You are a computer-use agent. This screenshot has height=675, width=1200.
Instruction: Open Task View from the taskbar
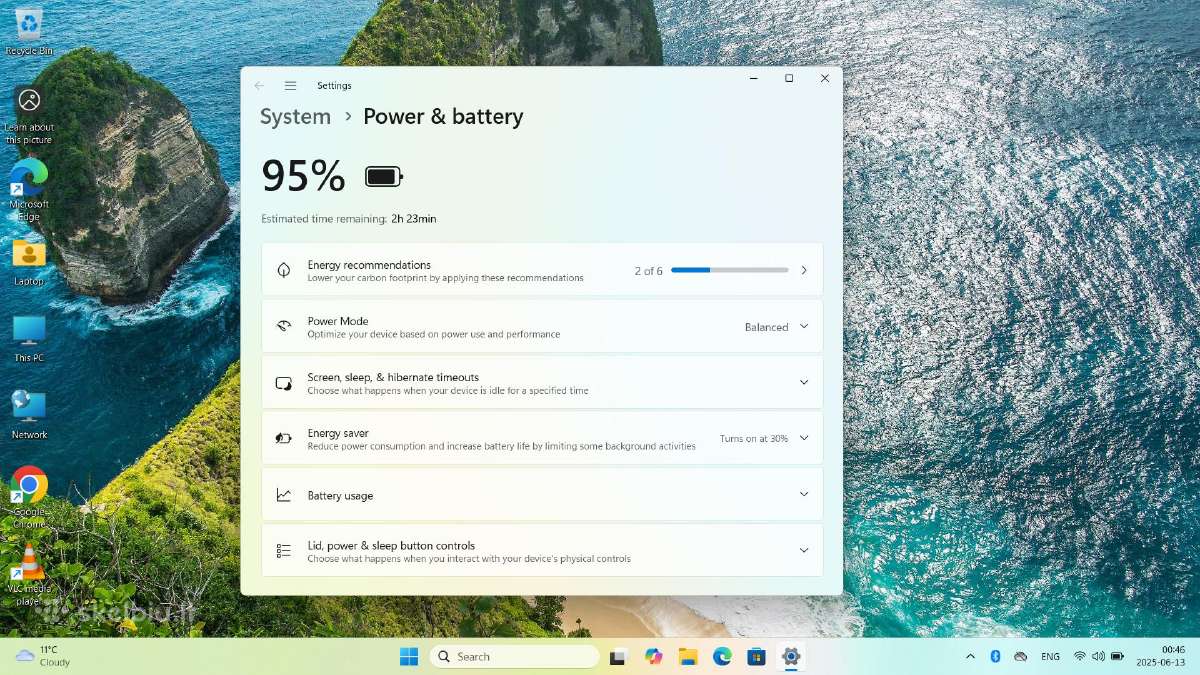click(619, 656)
